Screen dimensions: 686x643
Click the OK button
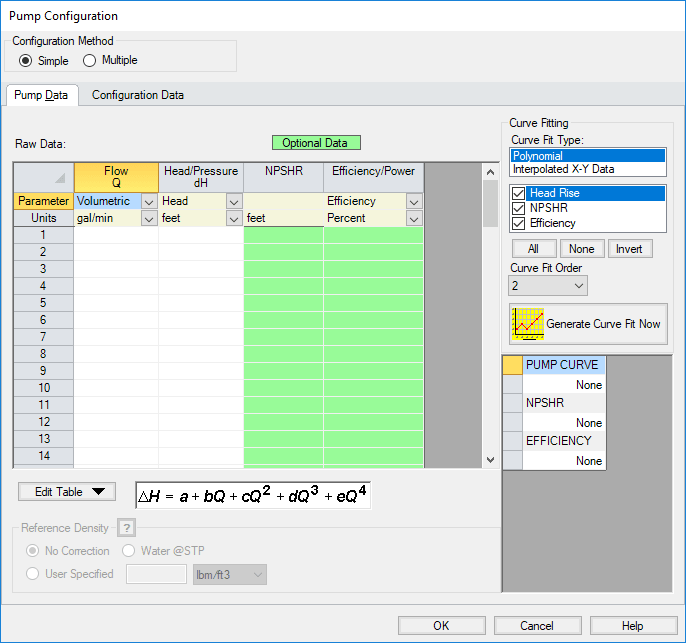(441, 626)
